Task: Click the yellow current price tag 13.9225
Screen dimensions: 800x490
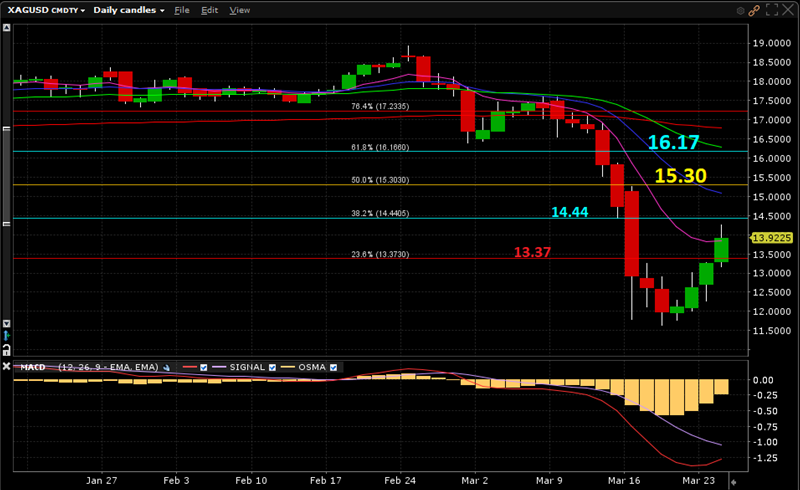Action: pyautogui.click(x=771, y=238)
